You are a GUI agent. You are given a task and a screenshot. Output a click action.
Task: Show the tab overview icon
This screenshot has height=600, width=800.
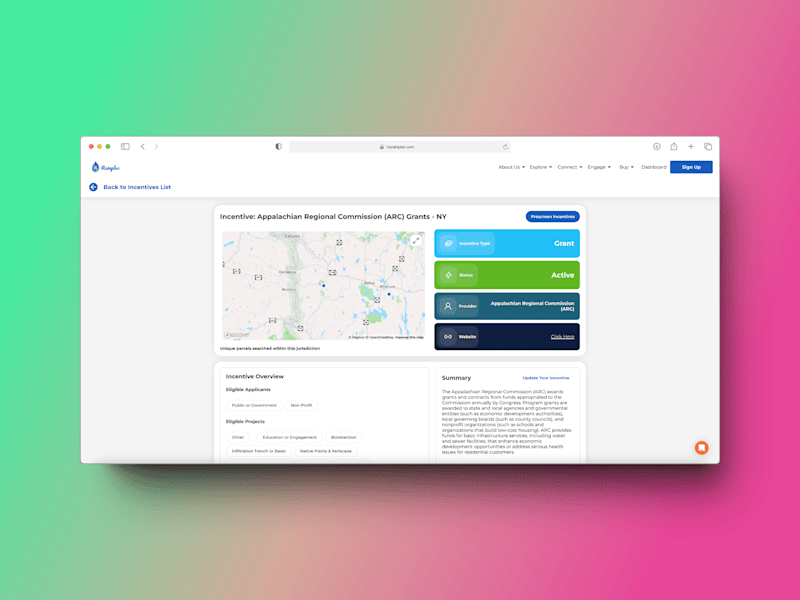point(708,146)
